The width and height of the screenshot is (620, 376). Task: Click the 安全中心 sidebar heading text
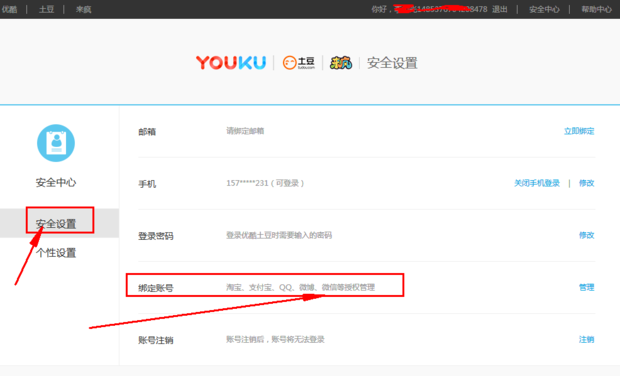tap(56, 182)
